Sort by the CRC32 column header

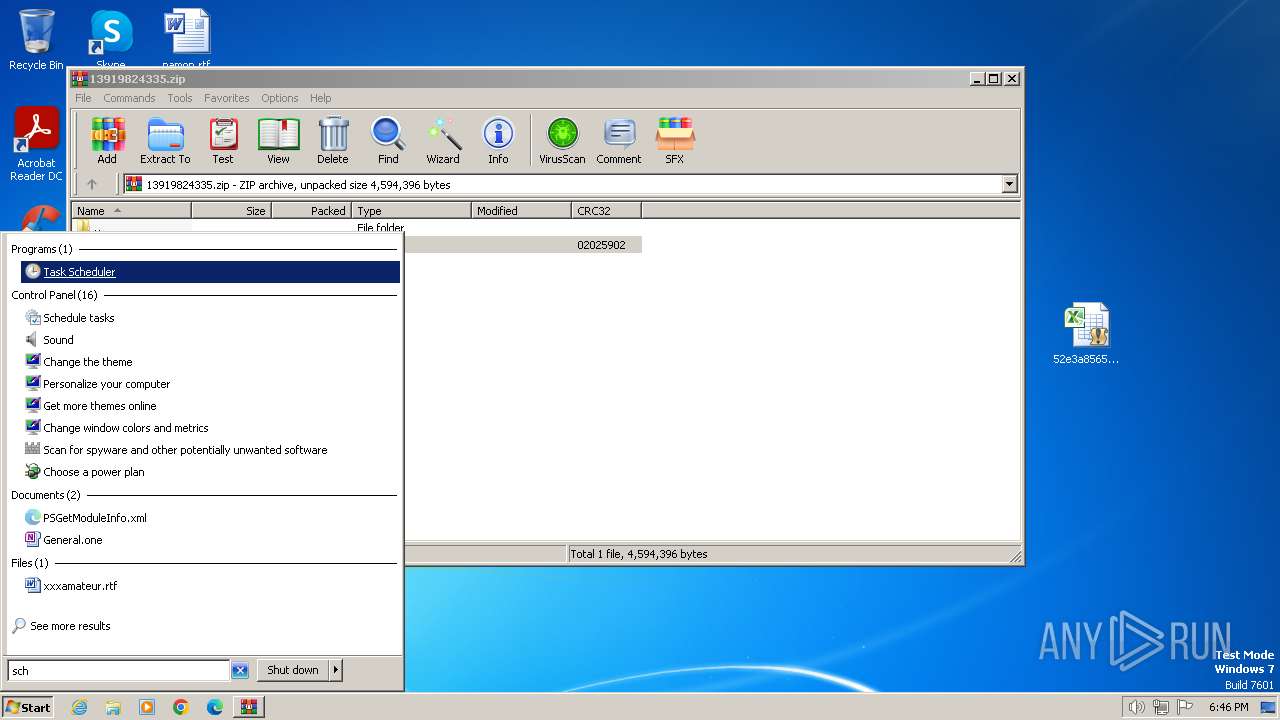pyautogui.click(x=606, y=211)
